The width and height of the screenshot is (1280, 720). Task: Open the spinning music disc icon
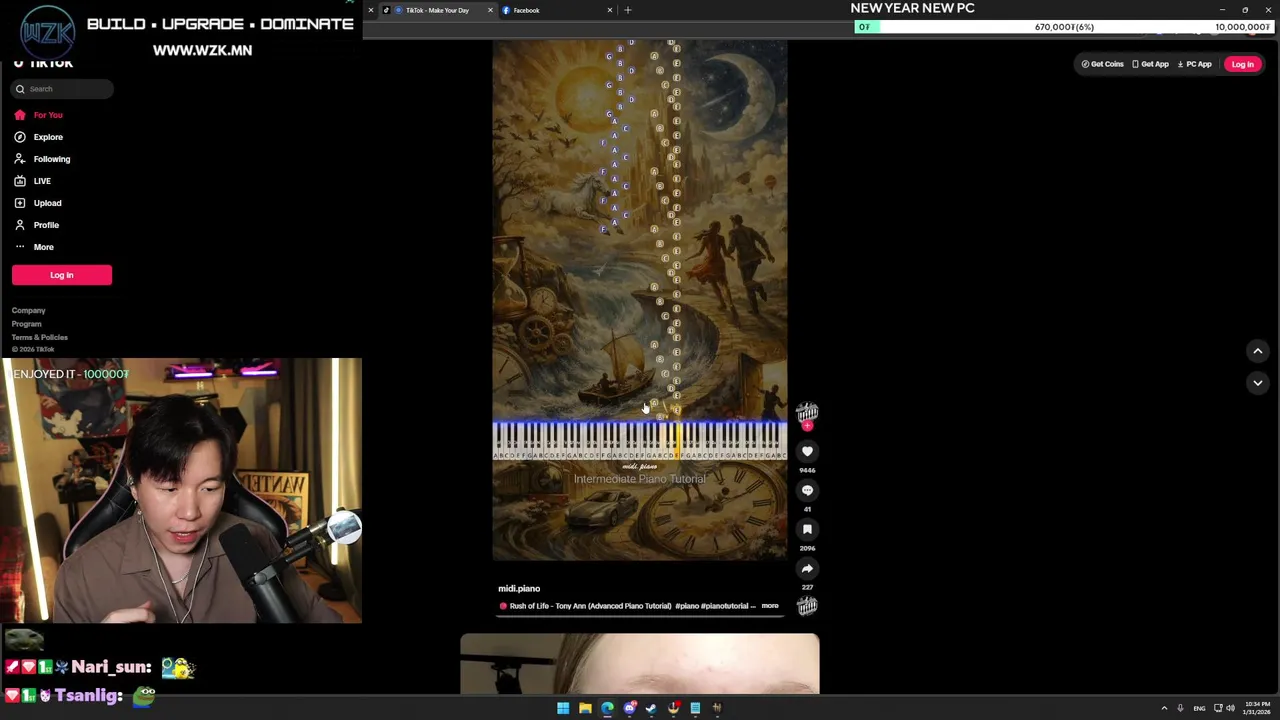pyautogui.click(x=807, y=606)
